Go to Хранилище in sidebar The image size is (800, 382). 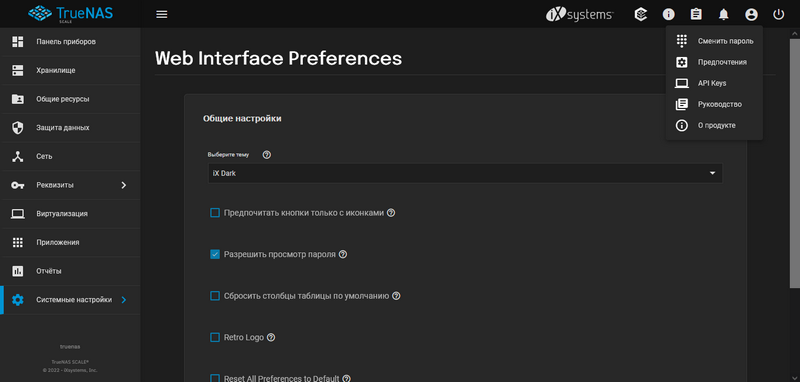pos(70,70)
